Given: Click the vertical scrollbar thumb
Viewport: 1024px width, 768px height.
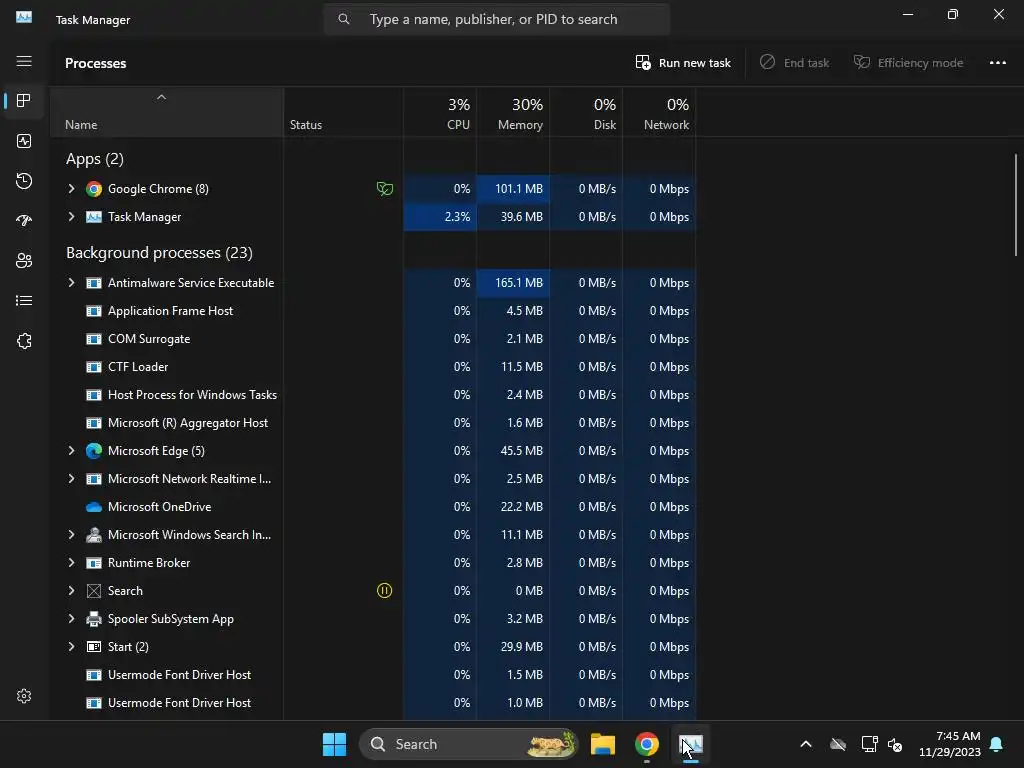Looking at the screenshot, I should [x=1016, y=204].
